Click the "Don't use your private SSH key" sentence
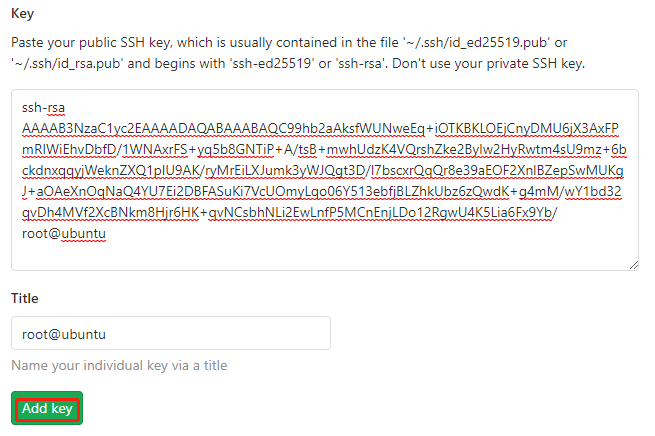655x436 pixels. point(488,63)
